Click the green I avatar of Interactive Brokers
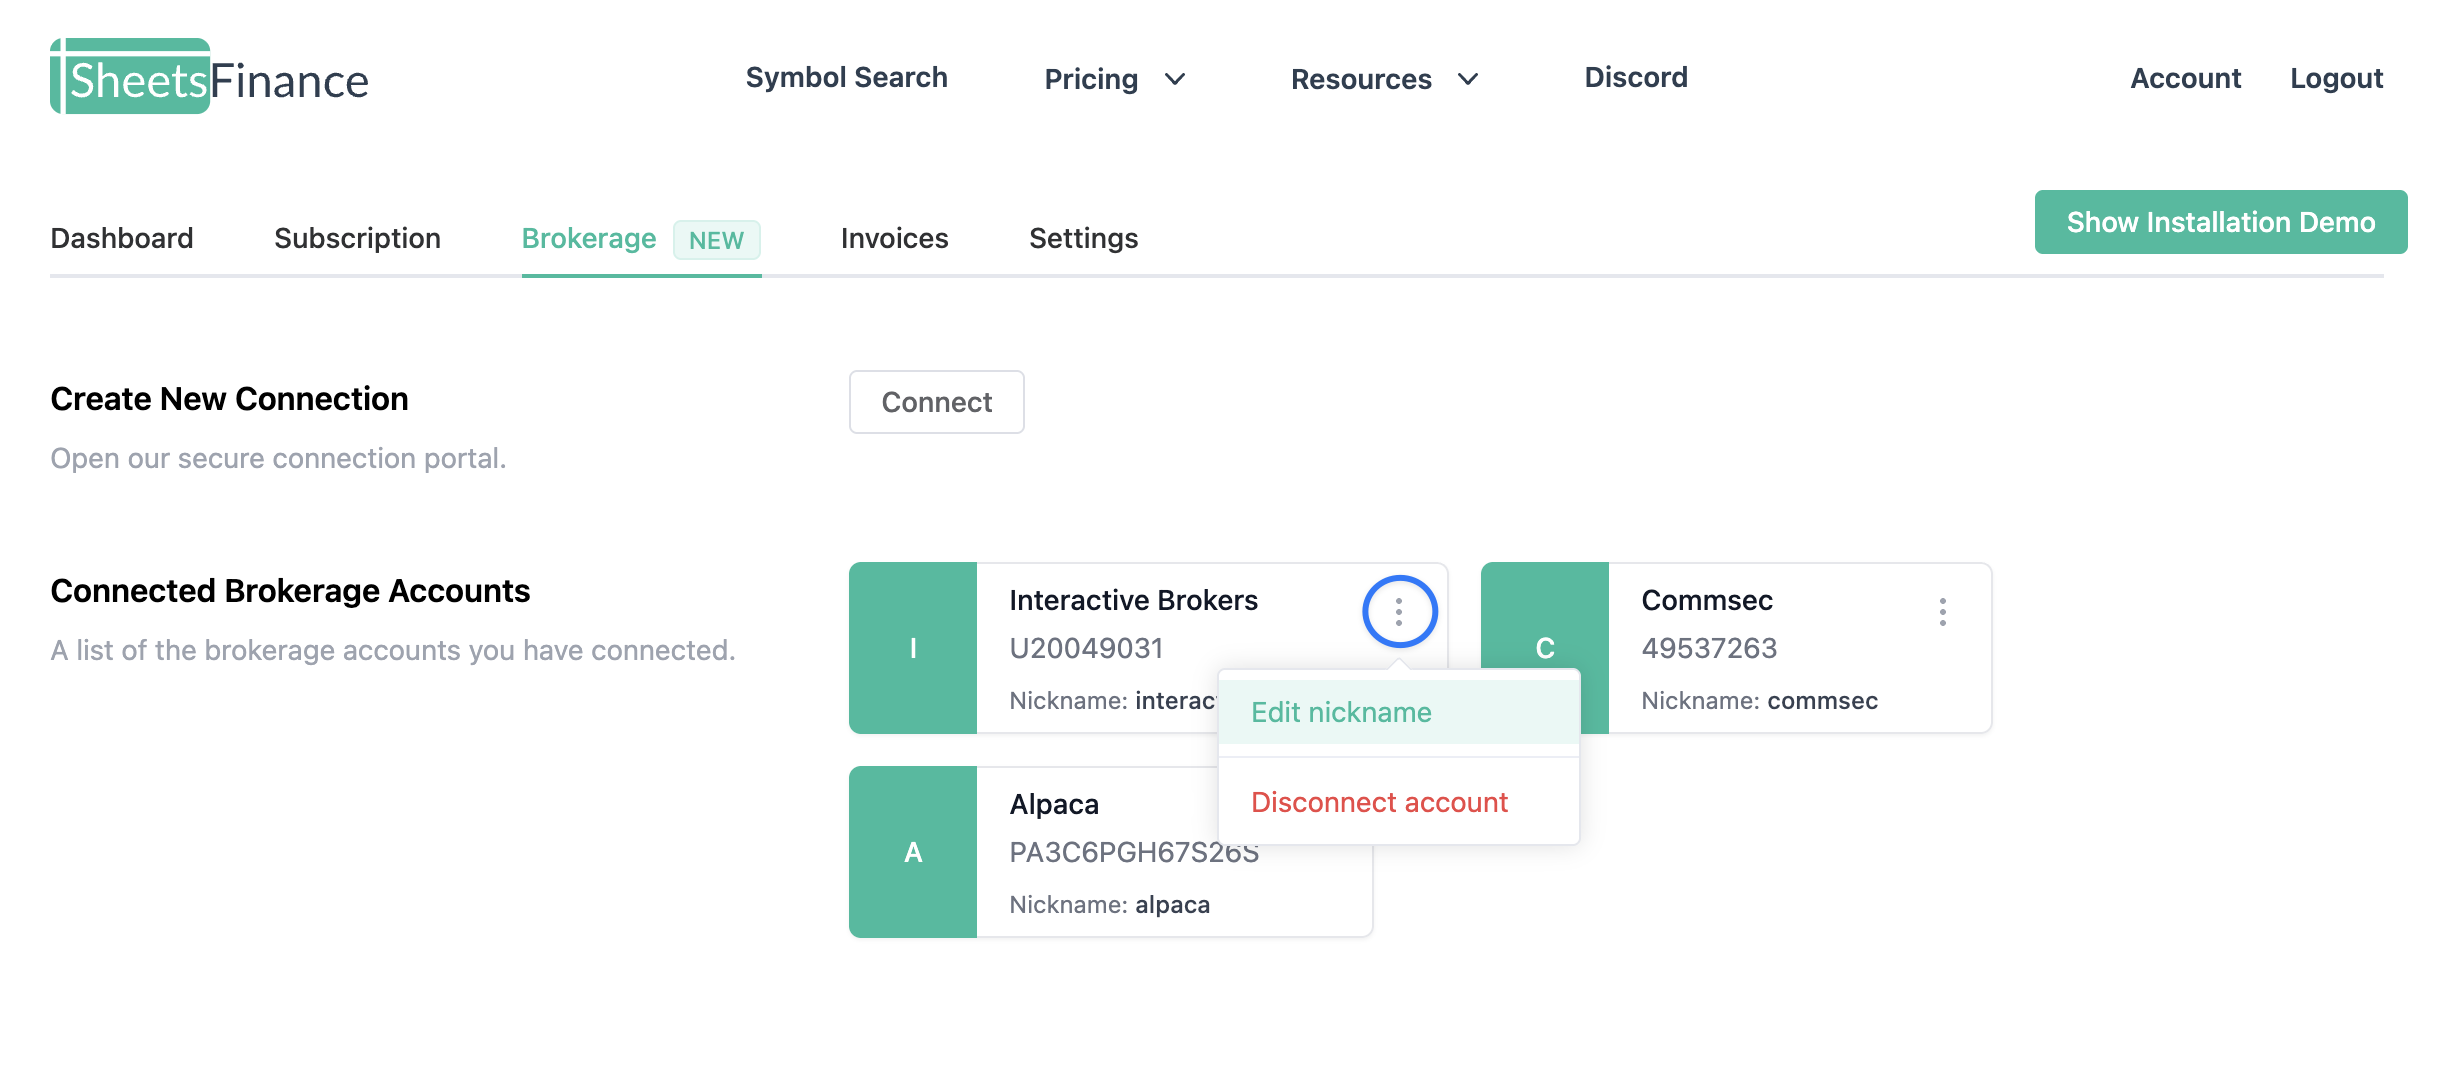The width and height of the screenshot is (2438, 1082). [913, 648]
